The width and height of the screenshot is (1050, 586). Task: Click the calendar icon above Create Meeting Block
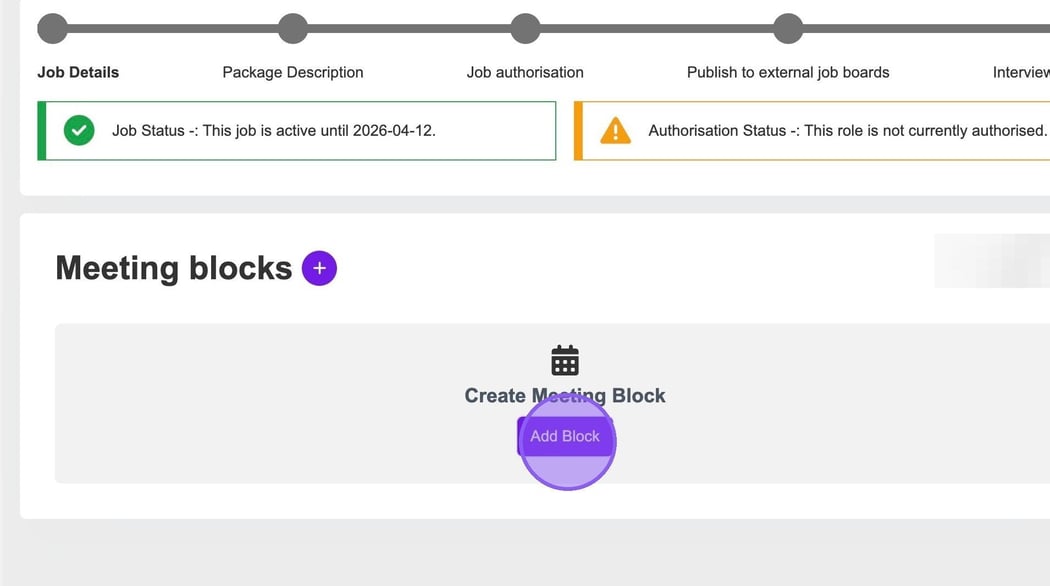coord(565,360)
